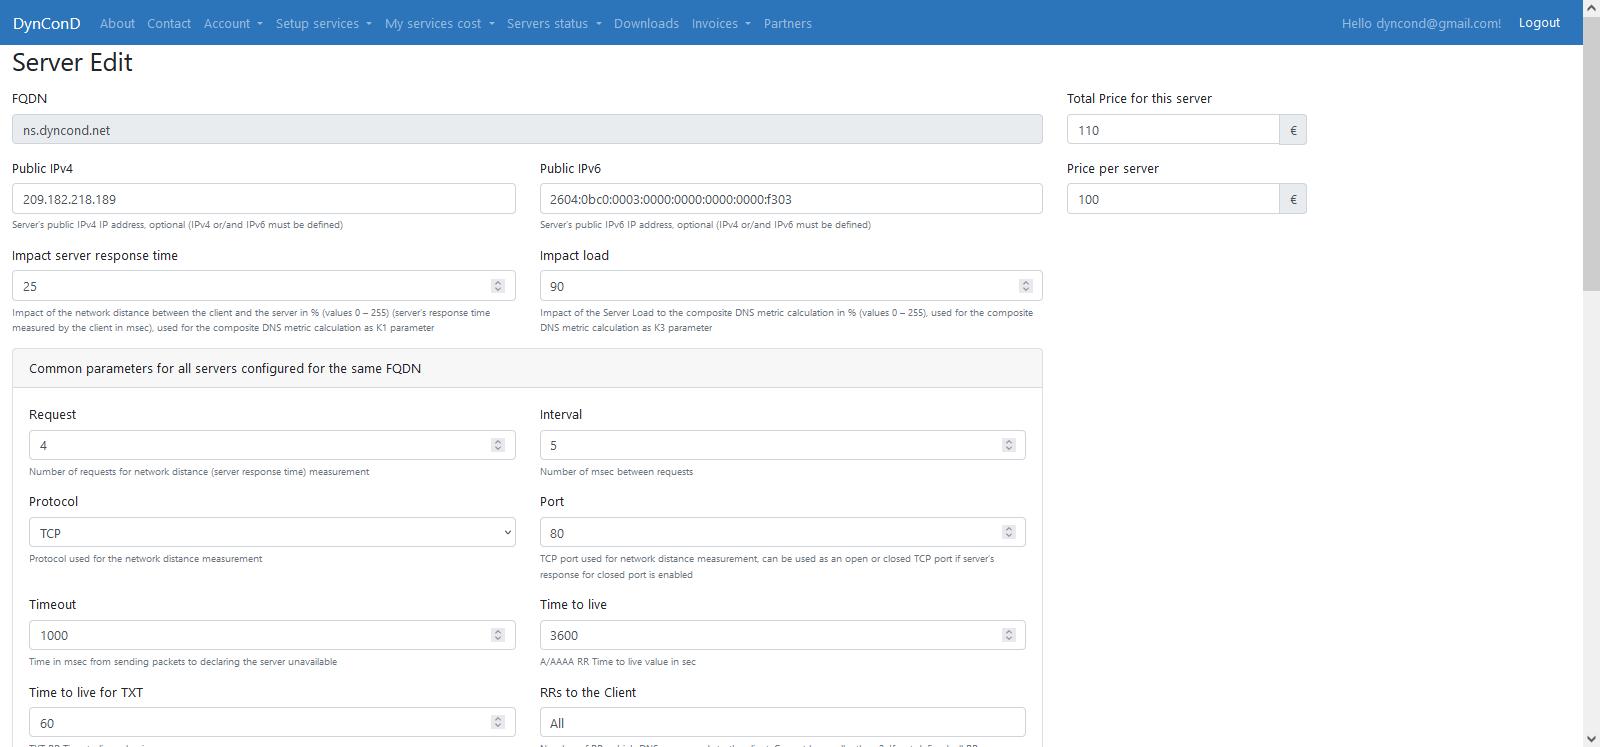This screenshot has height=747, width=1600.
Task: Click the Request field stepper arrows
Action: point(498,445)
